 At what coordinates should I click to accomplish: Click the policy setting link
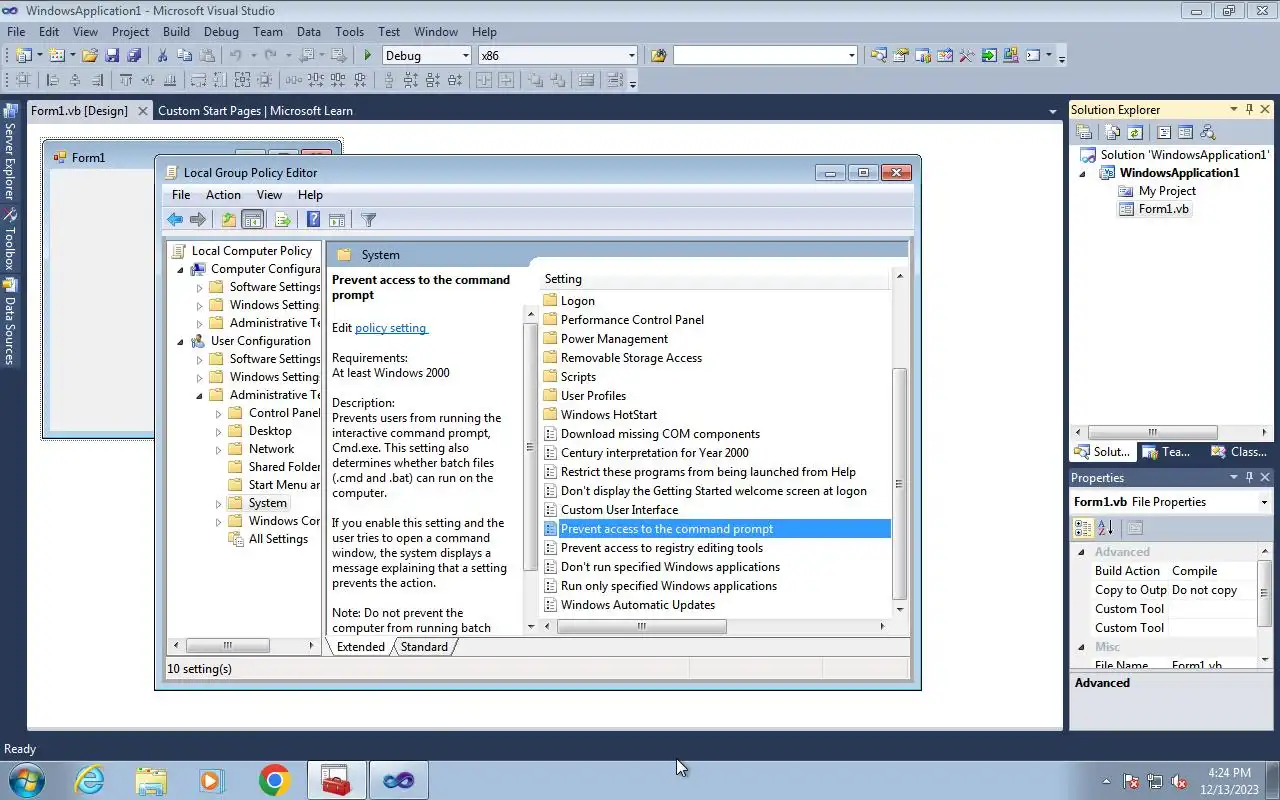391,328
